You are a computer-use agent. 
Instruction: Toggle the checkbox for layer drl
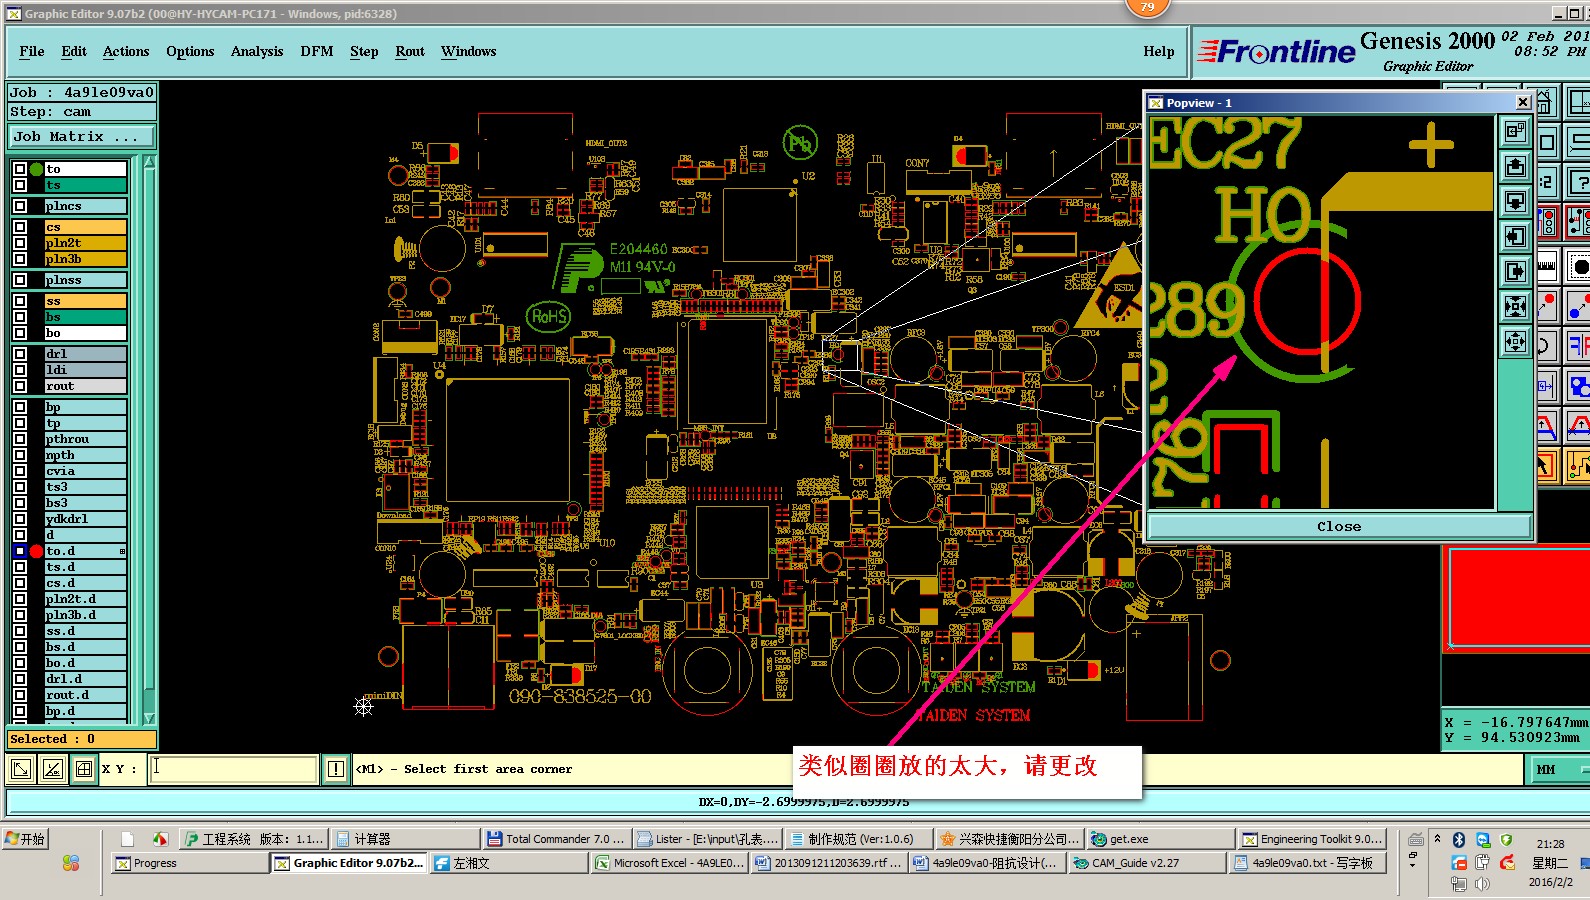tap(20, 353)
